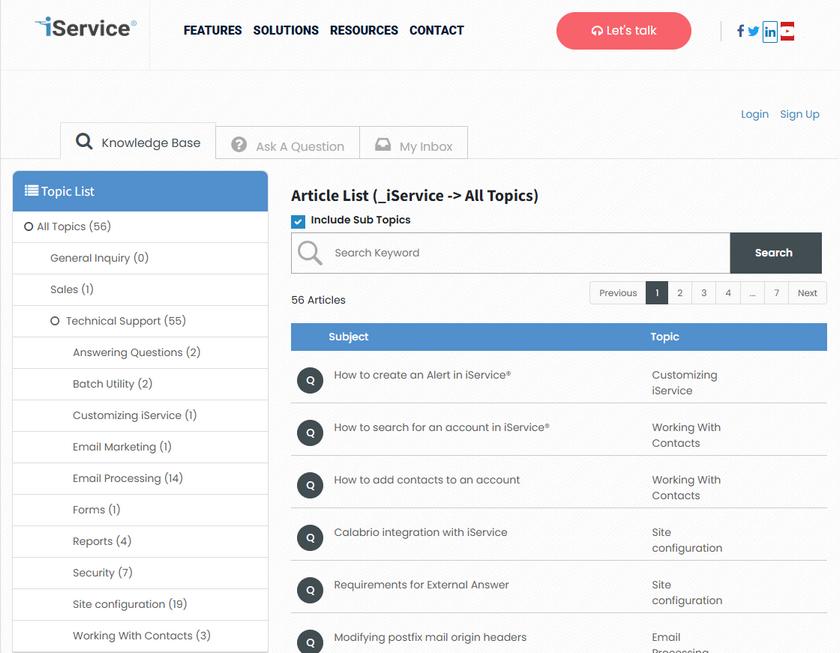Open the Facebook social icon
This screenshot has width=840, height=653.
click(740, 31)
